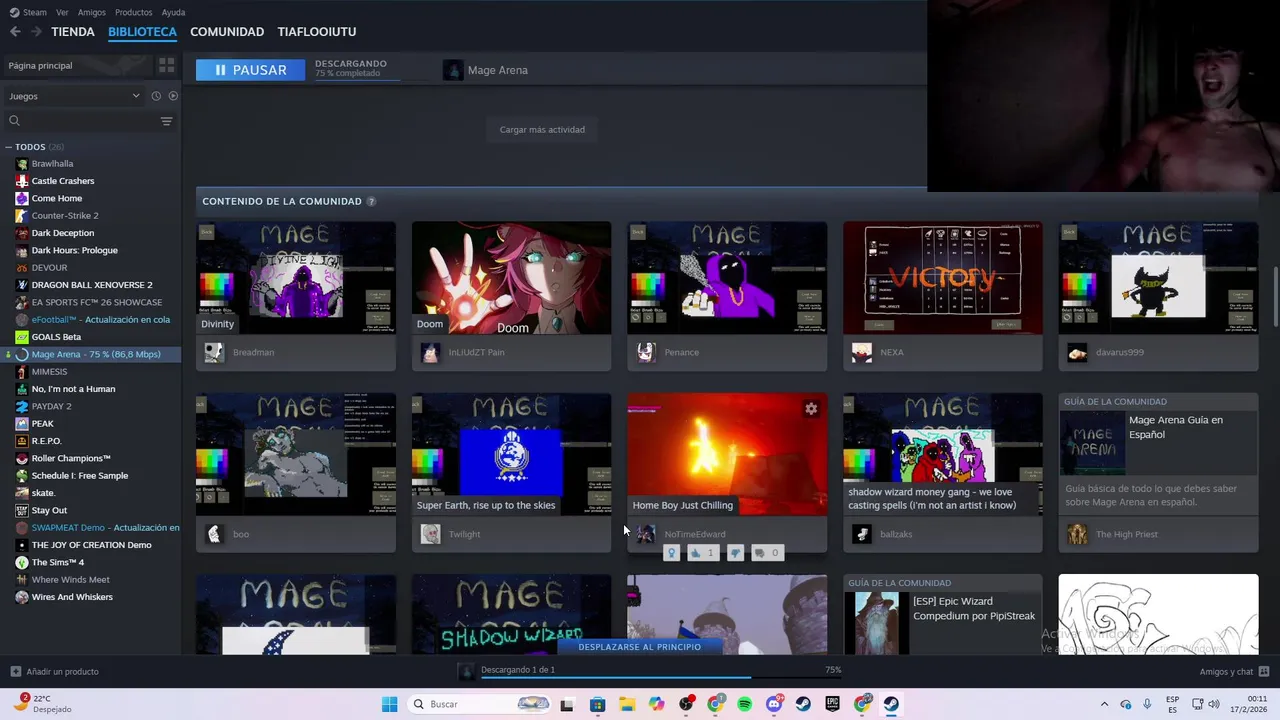The height and width of the screenshot is (720, 1280).
Task: Go back with the left arrow
Action: point(15,32)
